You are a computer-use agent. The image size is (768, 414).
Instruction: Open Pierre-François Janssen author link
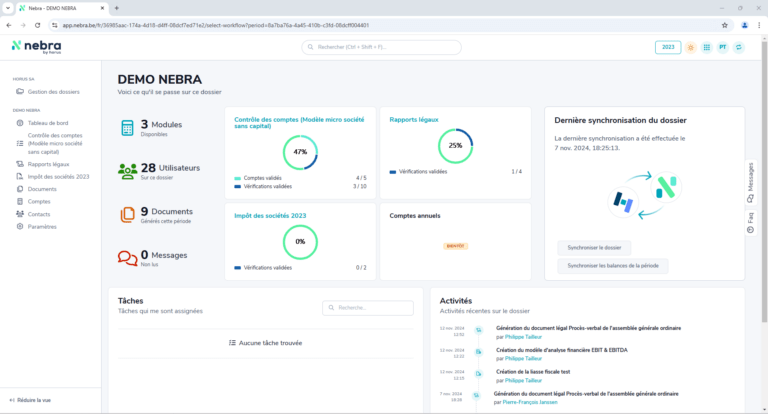click(530, 402)
